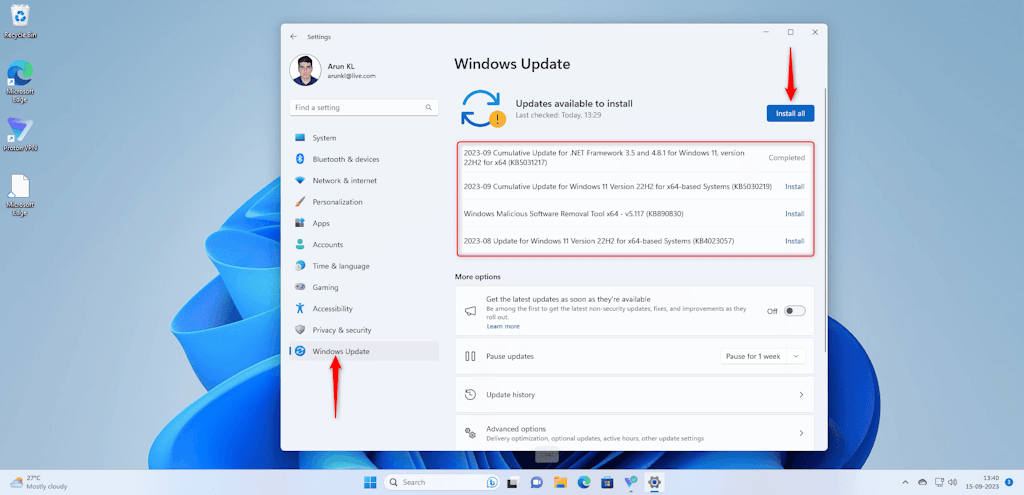Launch Microsoft Edge from taskbar
1024x495 pixels.
pyautogui.click(x=584, y=483)
